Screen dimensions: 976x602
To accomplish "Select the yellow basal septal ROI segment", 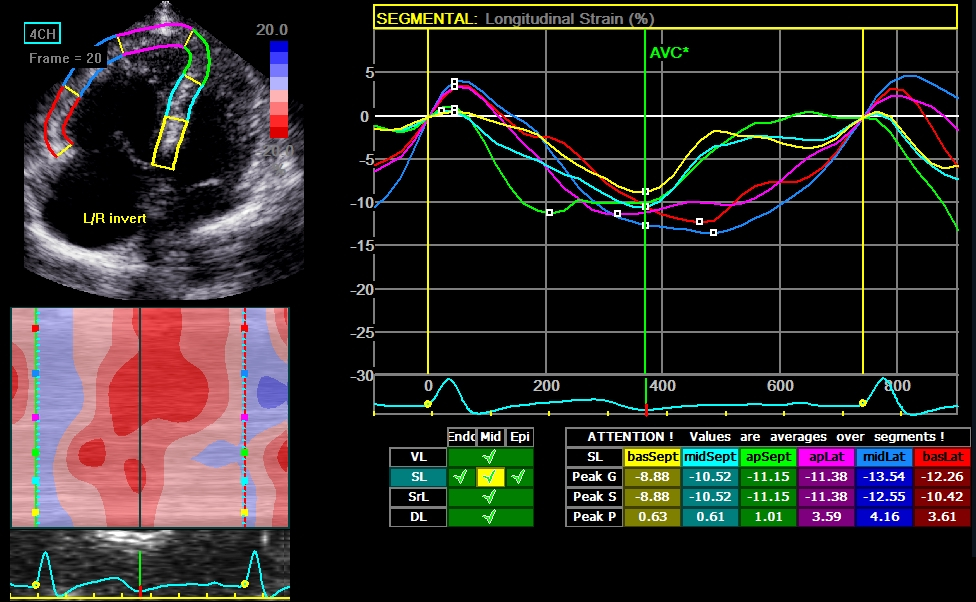I will 170,142.
